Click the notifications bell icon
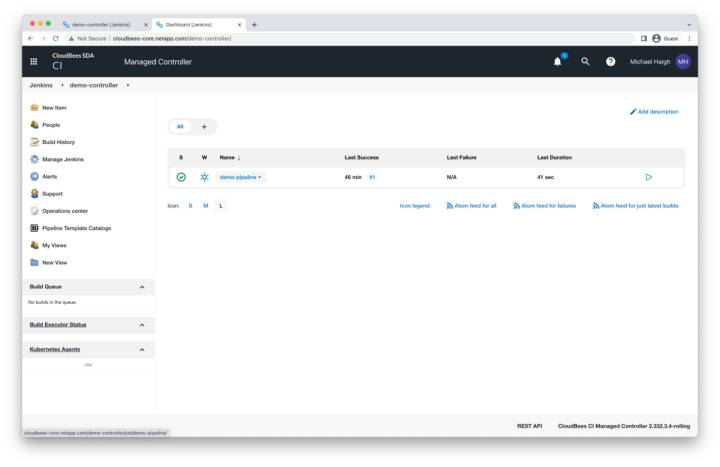The height and width of the screenshot is (467, 720). (557, 62)
